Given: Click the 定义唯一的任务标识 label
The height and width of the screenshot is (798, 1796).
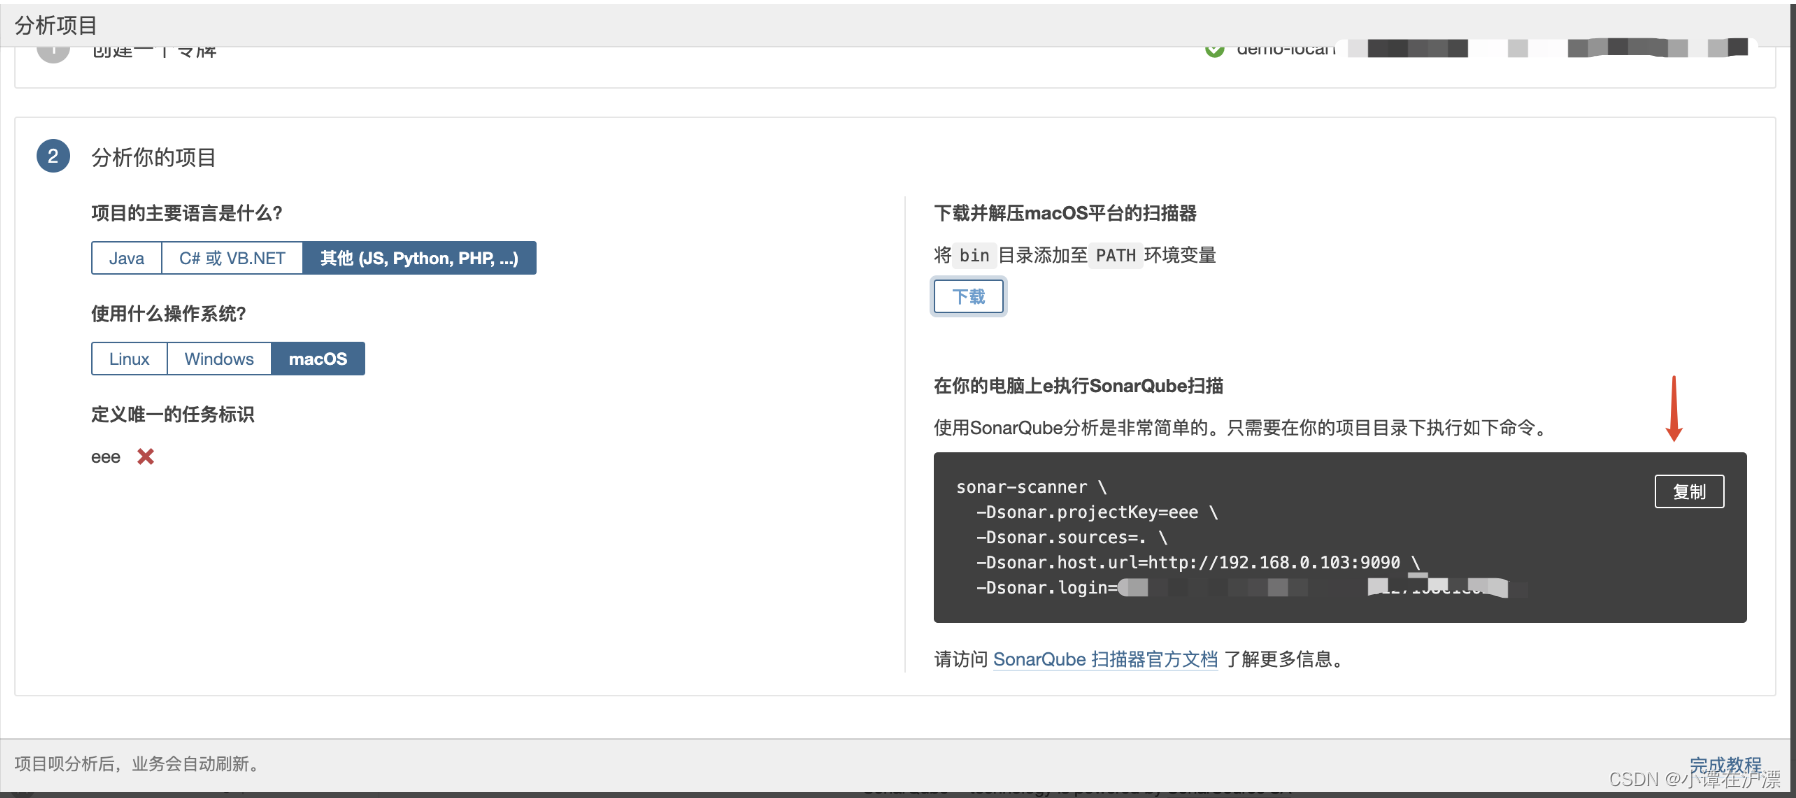Looking at the screenshot, I should tap(173, 415).
